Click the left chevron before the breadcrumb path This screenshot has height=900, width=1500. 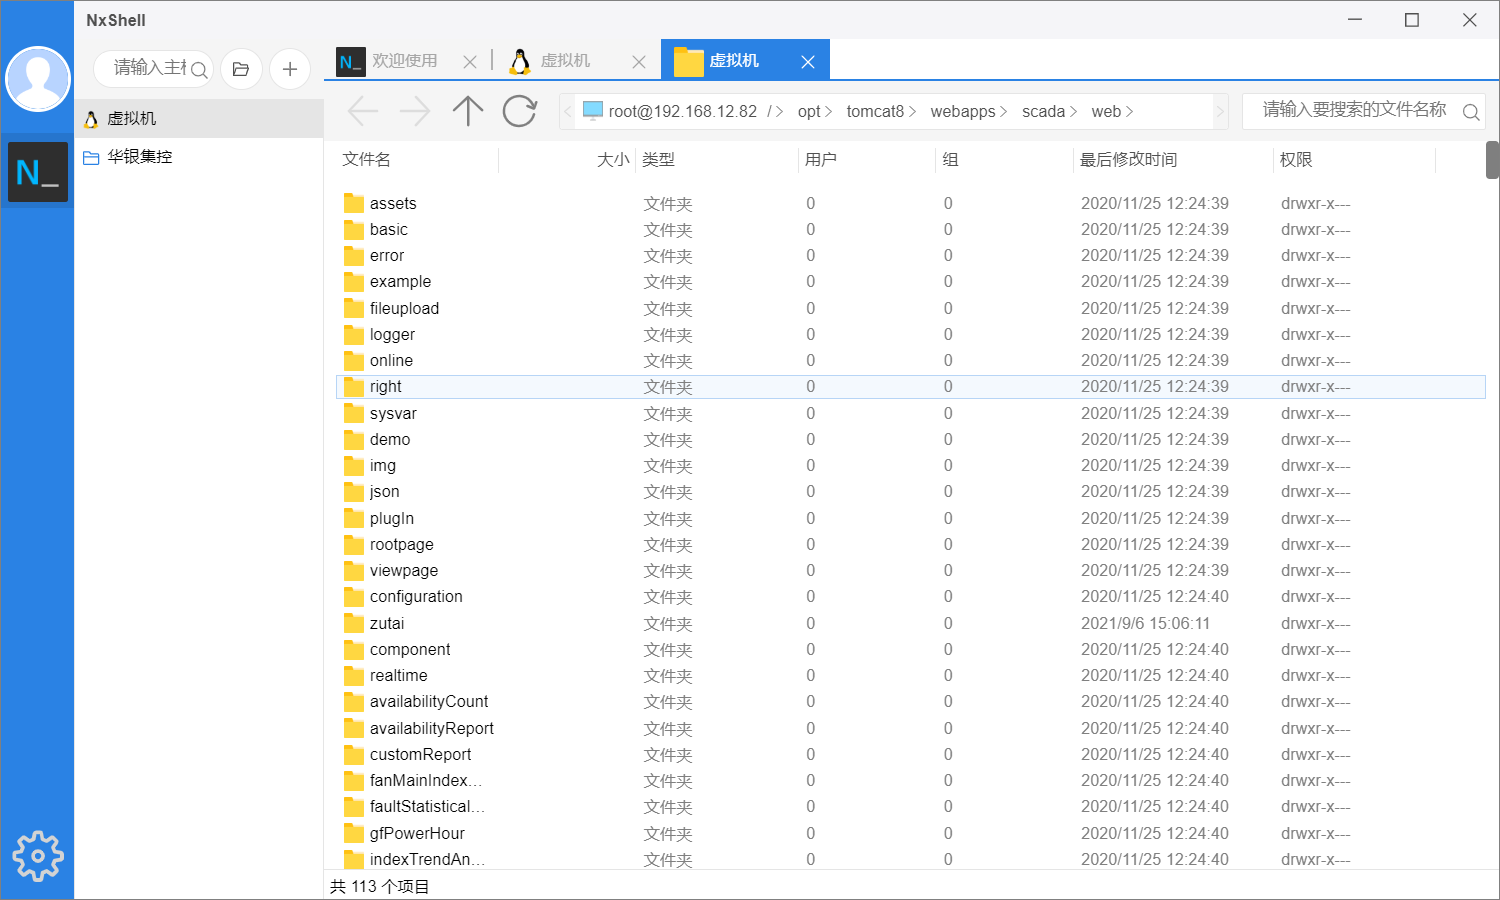567,111
